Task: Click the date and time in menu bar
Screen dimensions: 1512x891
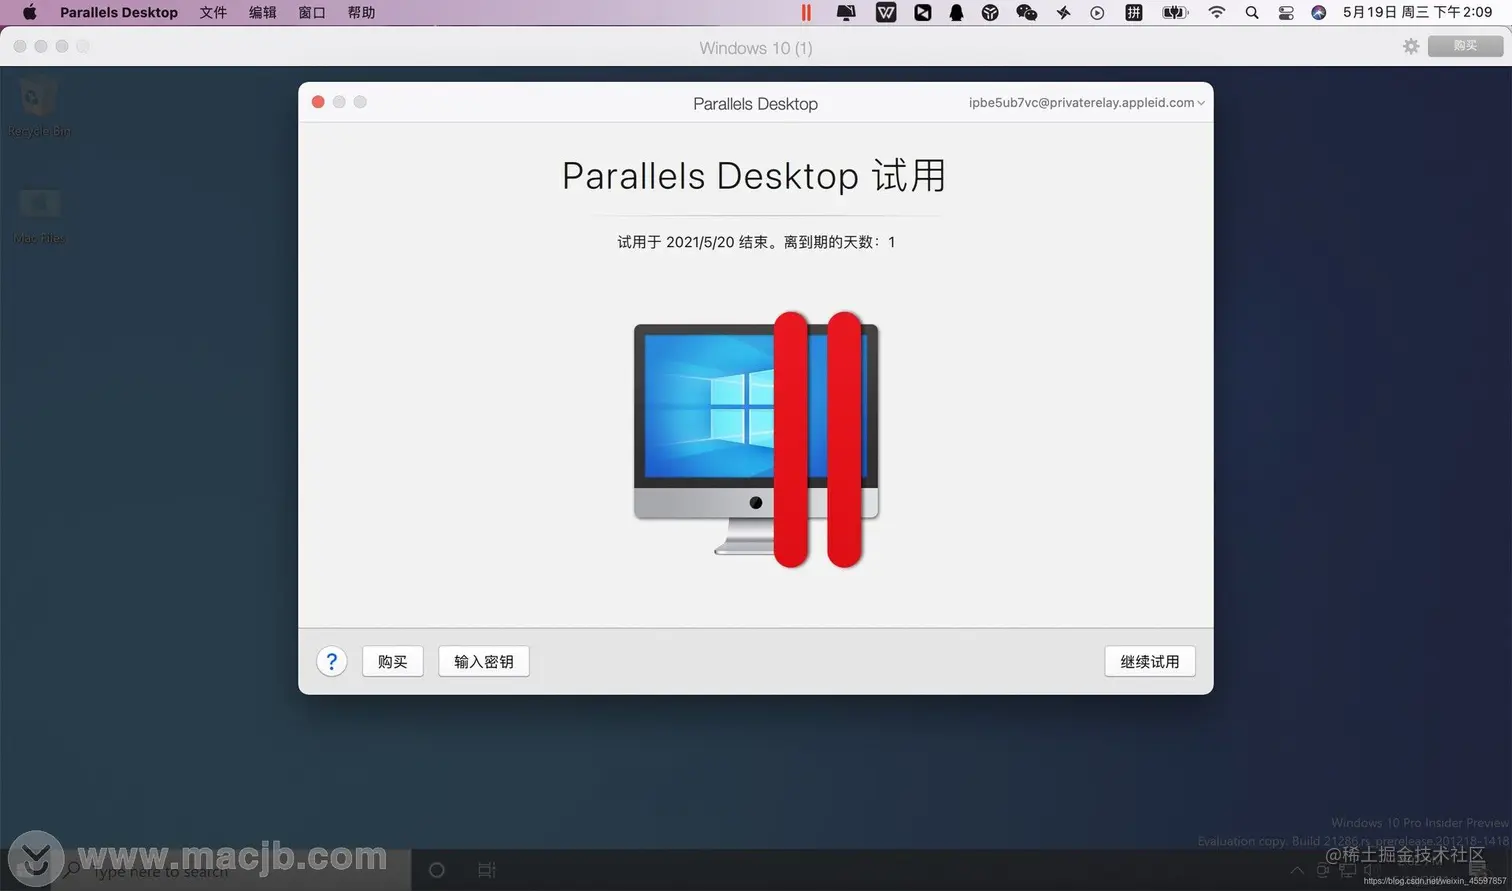Action: (x=1417, y=12)
